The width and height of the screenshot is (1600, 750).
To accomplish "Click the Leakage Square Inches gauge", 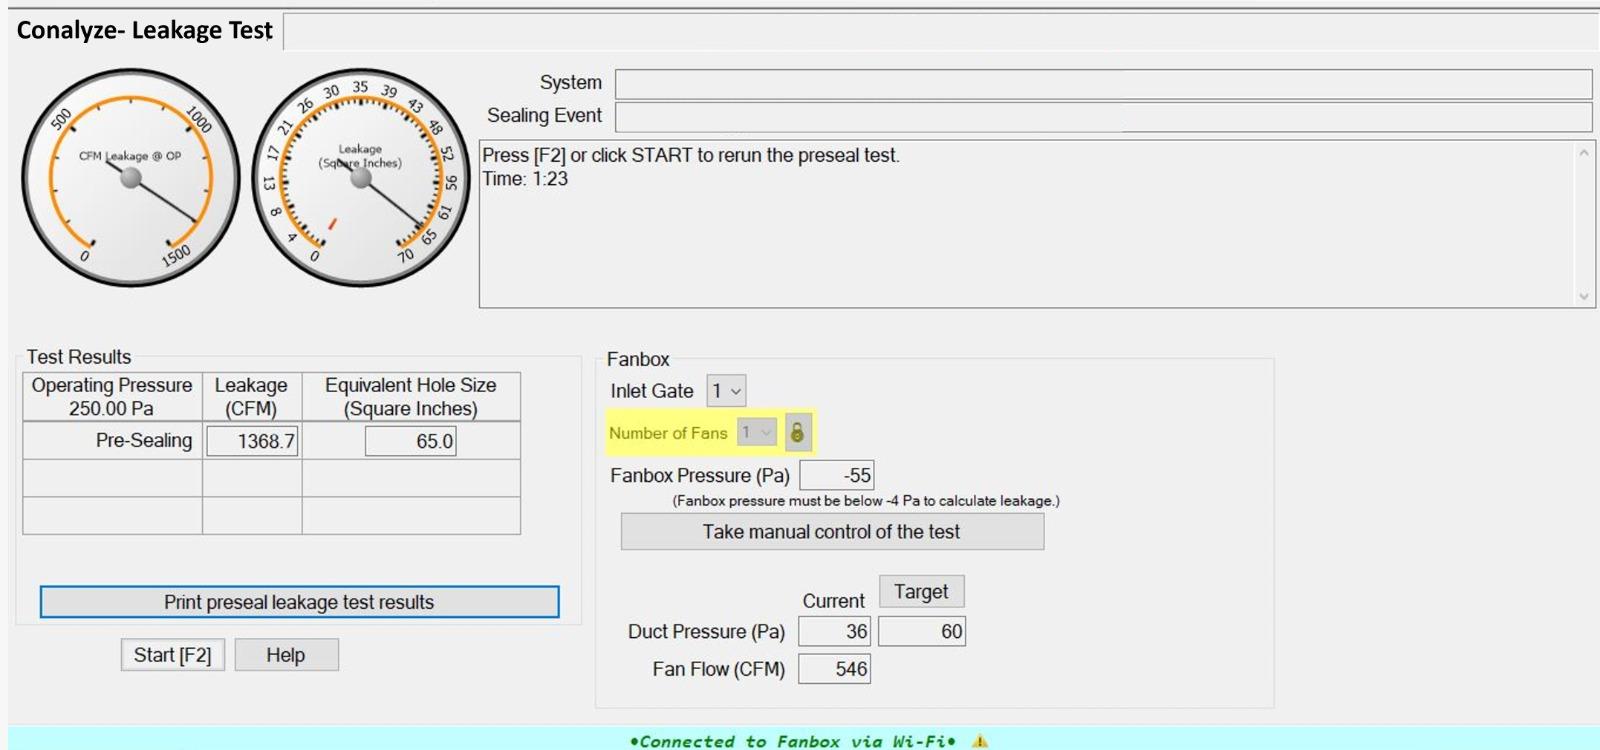I will (x=361, y=178).
